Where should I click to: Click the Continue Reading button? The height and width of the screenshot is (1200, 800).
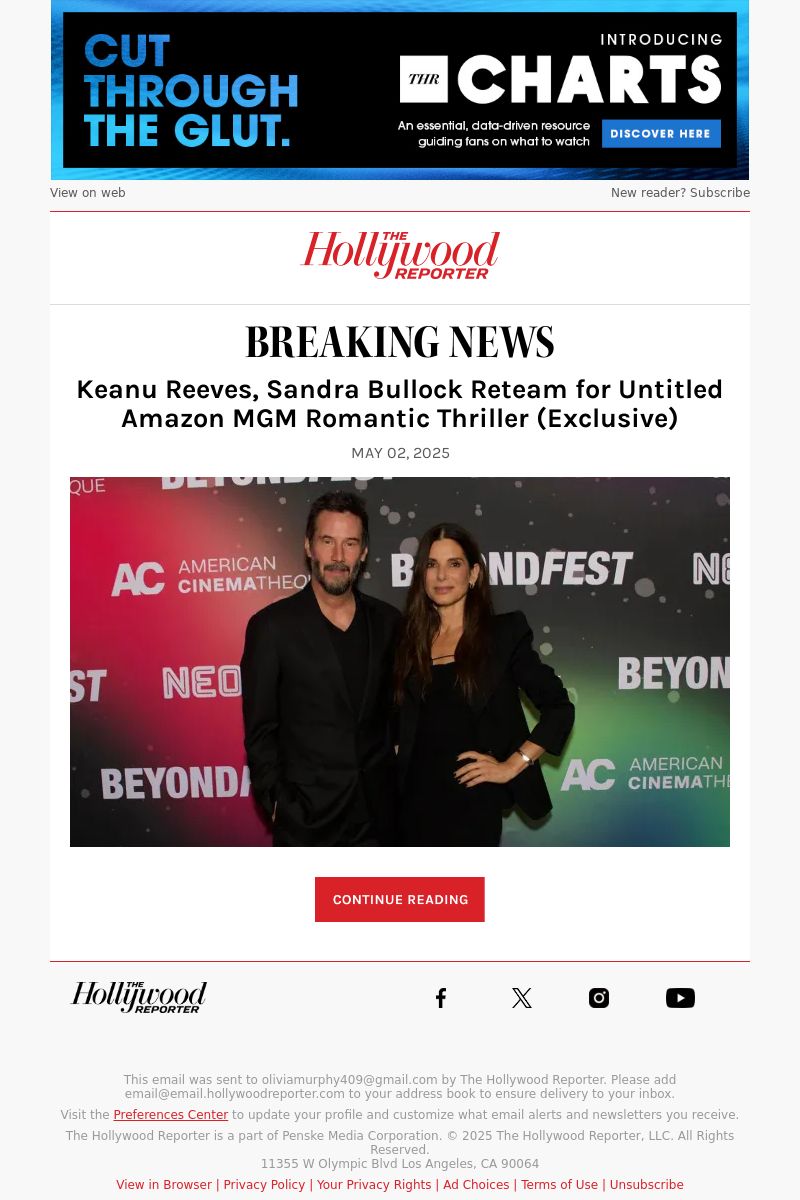[x=400, y=900]
